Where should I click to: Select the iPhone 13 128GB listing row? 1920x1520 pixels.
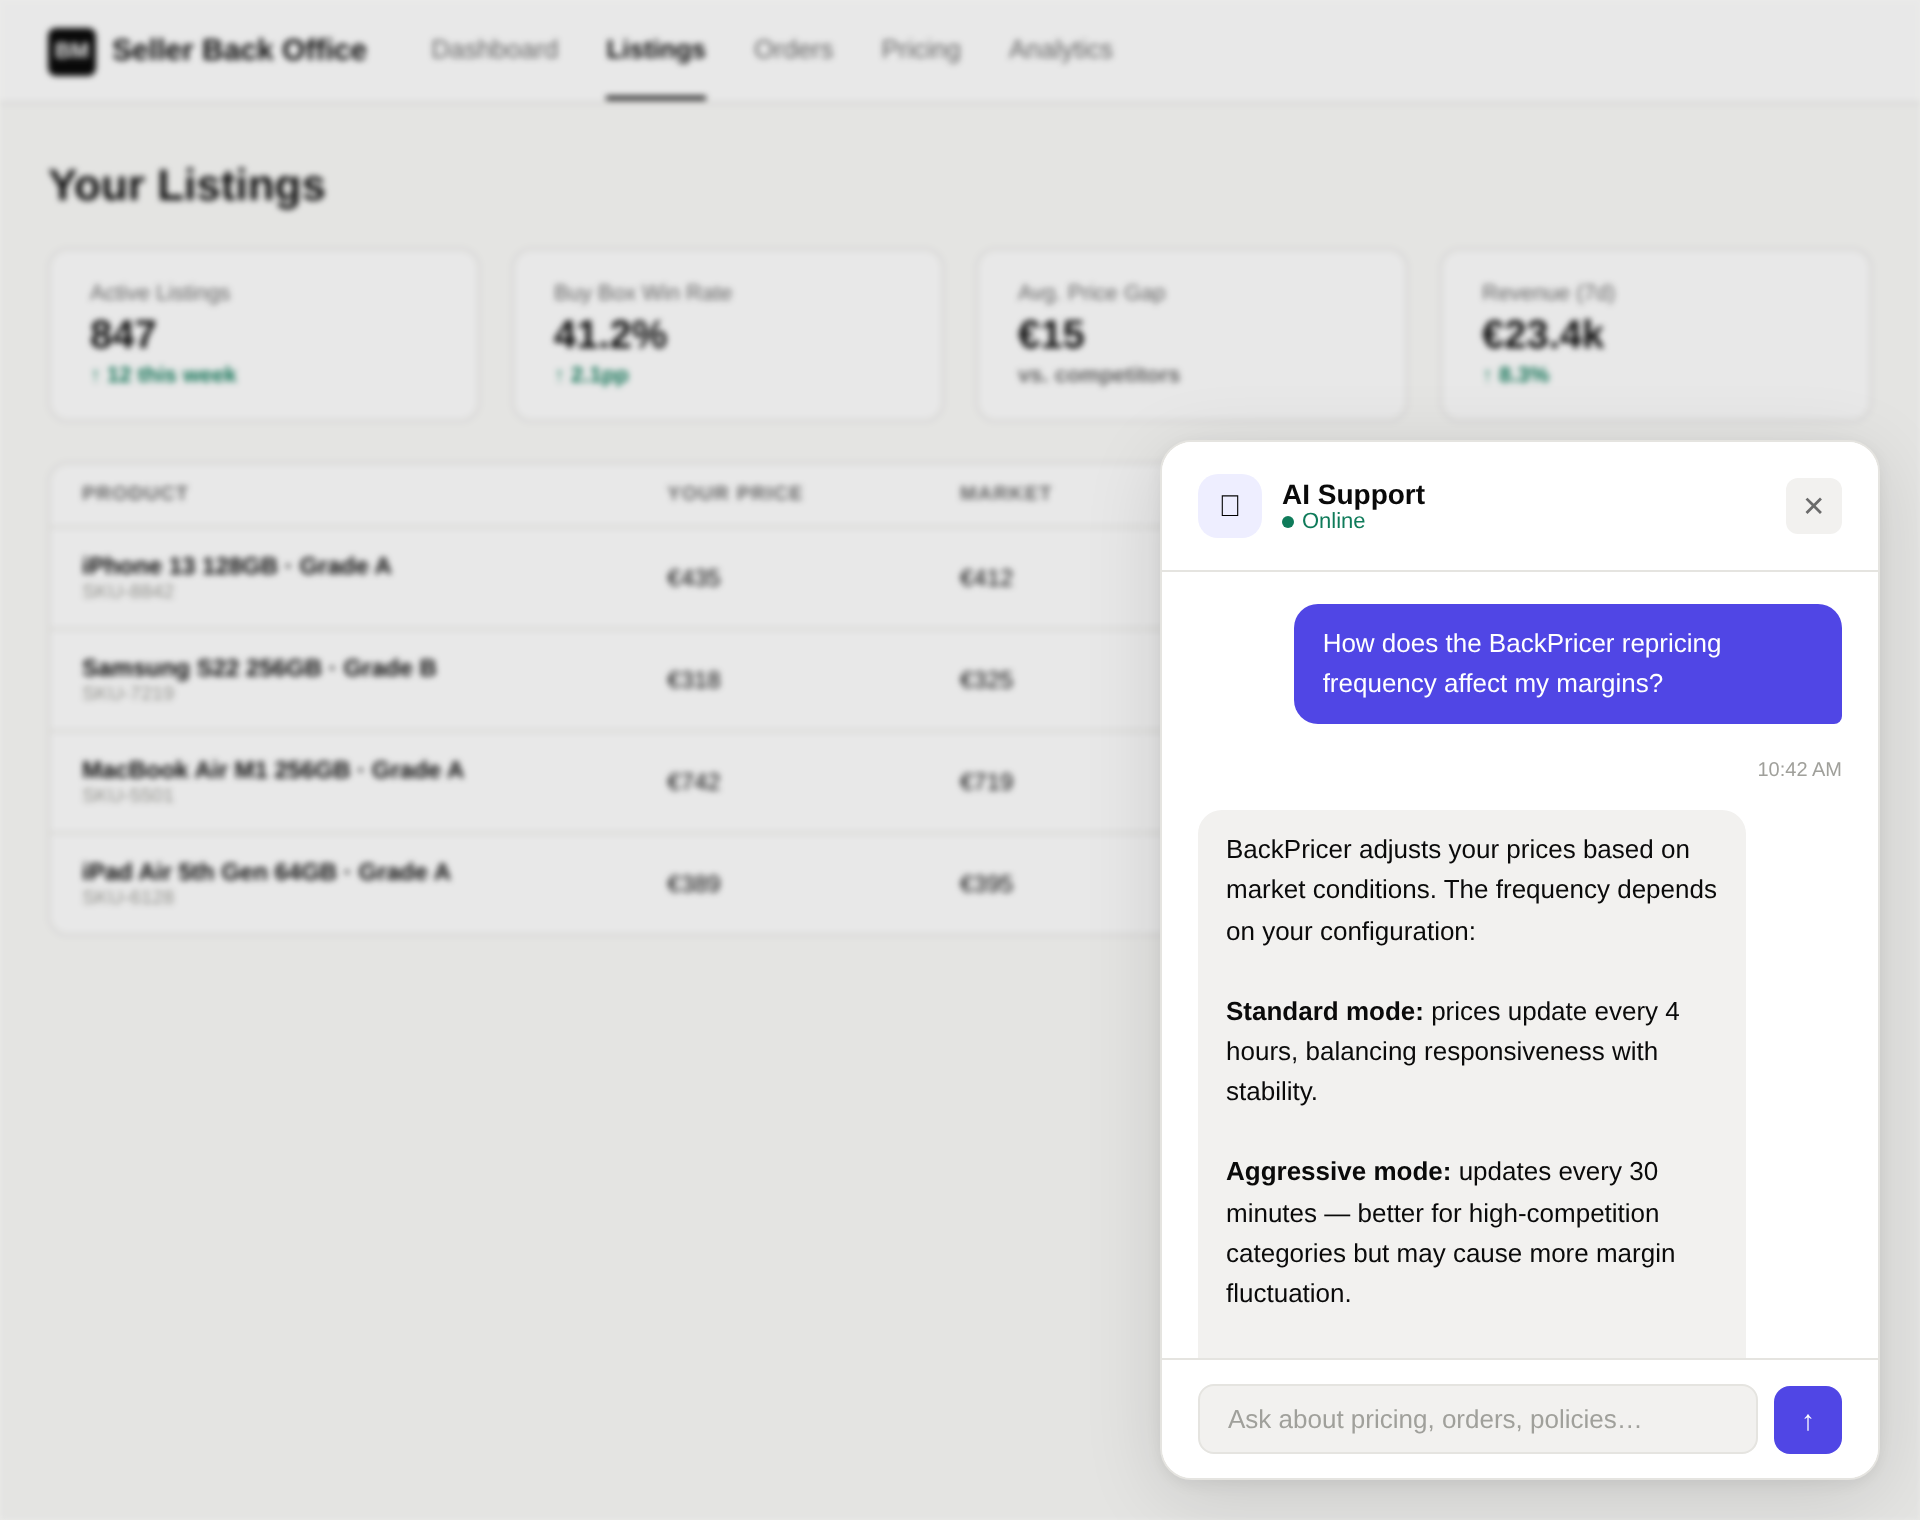(x=600, y=577)
